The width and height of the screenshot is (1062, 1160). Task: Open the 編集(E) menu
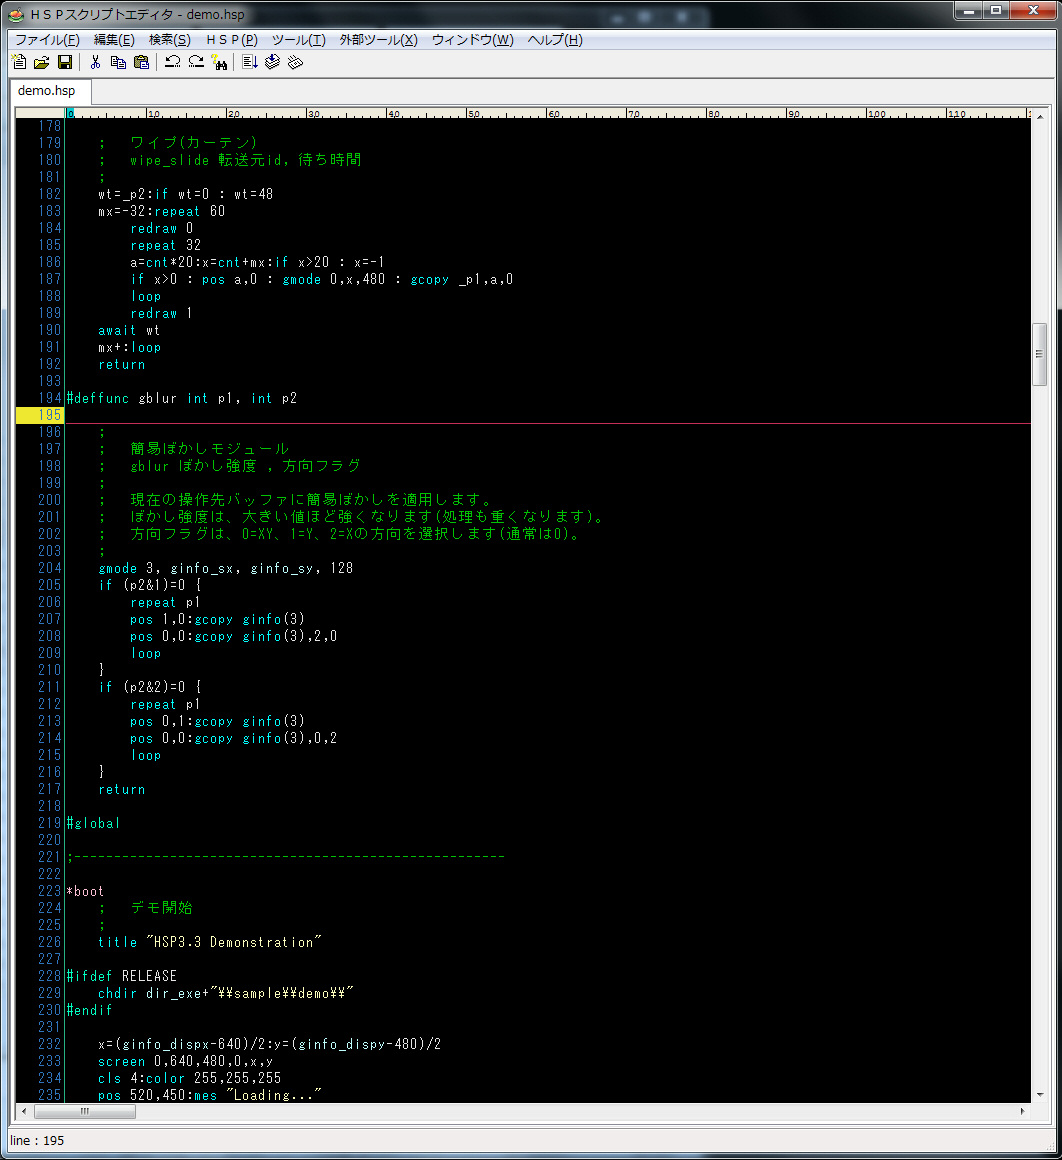(x=114, y=40)
